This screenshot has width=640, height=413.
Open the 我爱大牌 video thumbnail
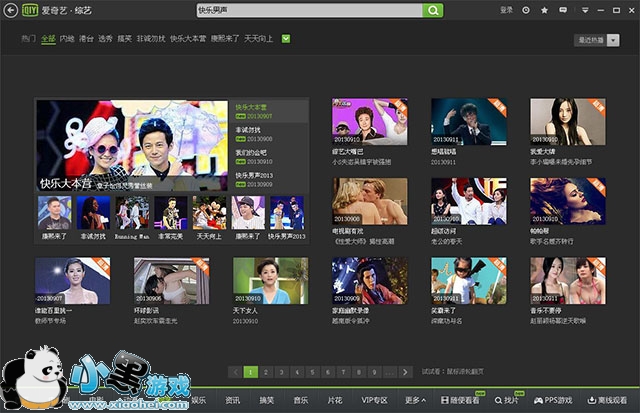568,122
